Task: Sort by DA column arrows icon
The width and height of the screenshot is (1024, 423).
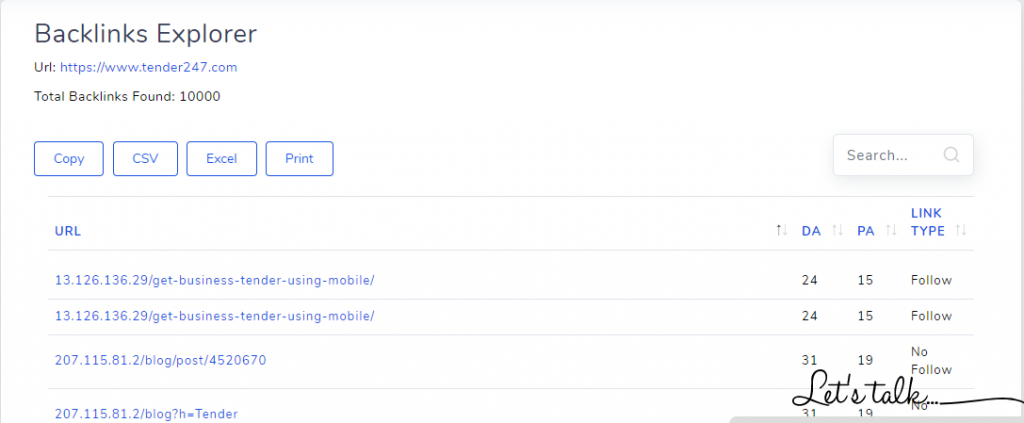Action: pyautogui.click(x=837, y=230)
